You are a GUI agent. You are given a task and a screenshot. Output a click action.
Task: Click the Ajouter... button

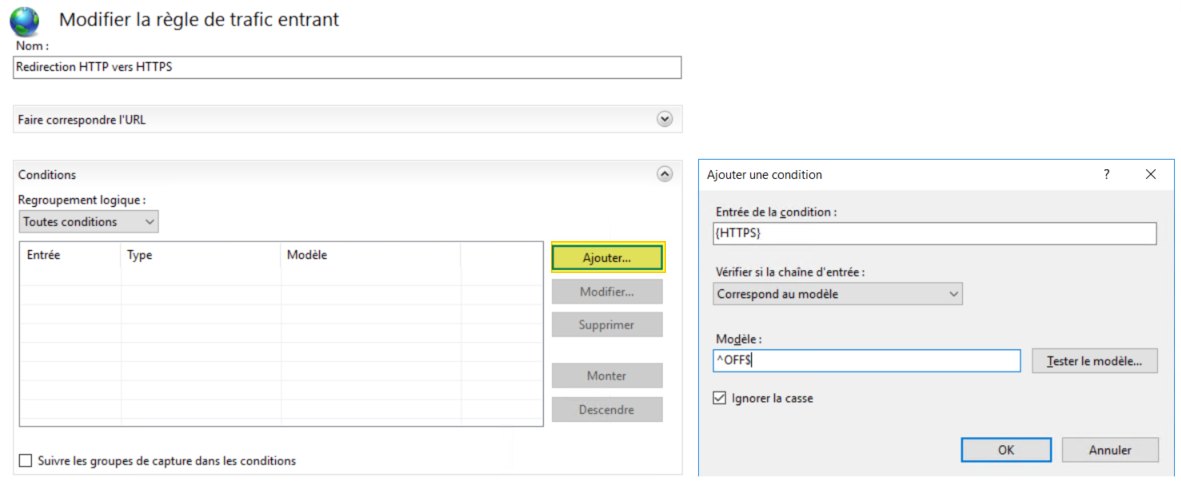(x=606, y=258)
